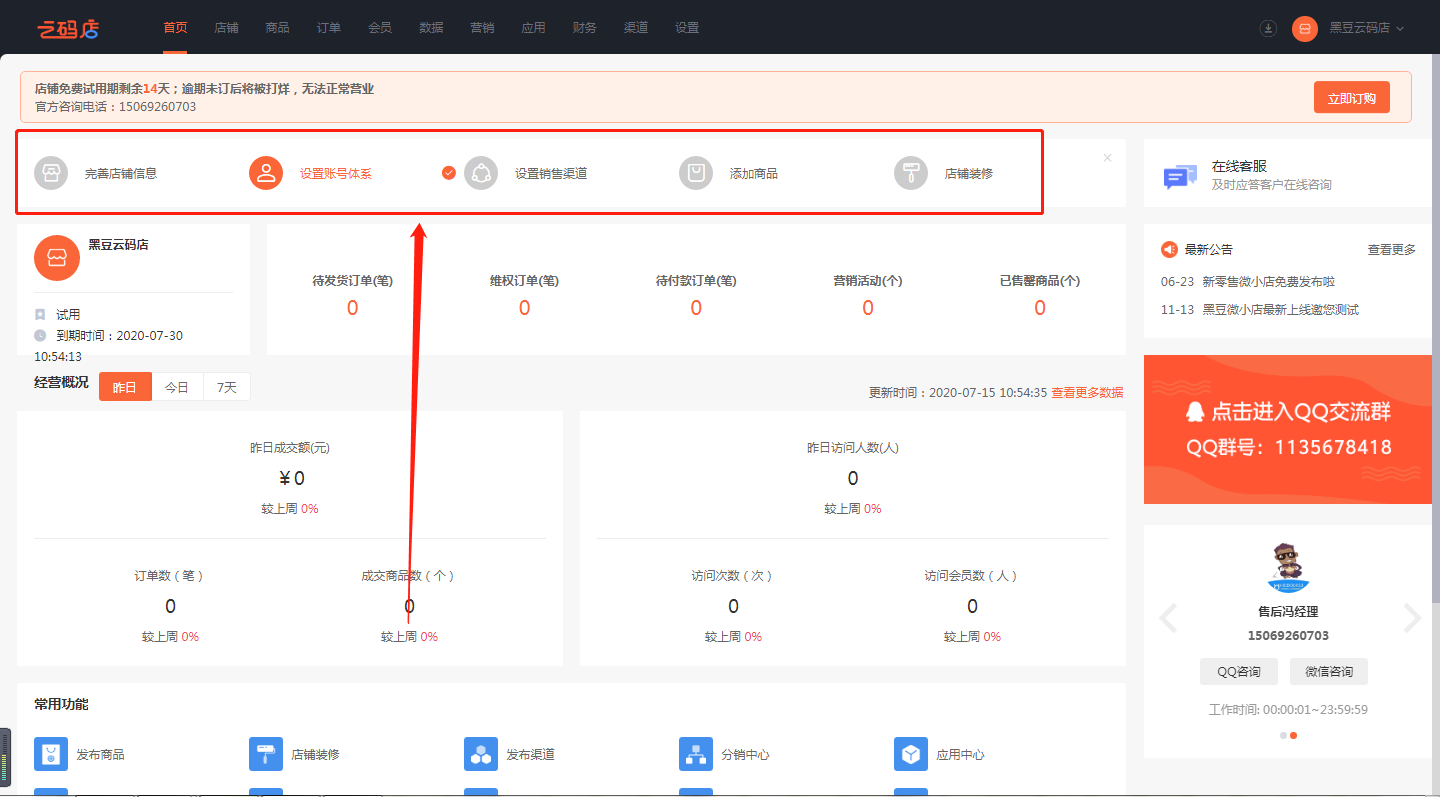Open the 查看更多数据 link
This screenshot has width=1440, height=797.
(x=1087, y=393)
